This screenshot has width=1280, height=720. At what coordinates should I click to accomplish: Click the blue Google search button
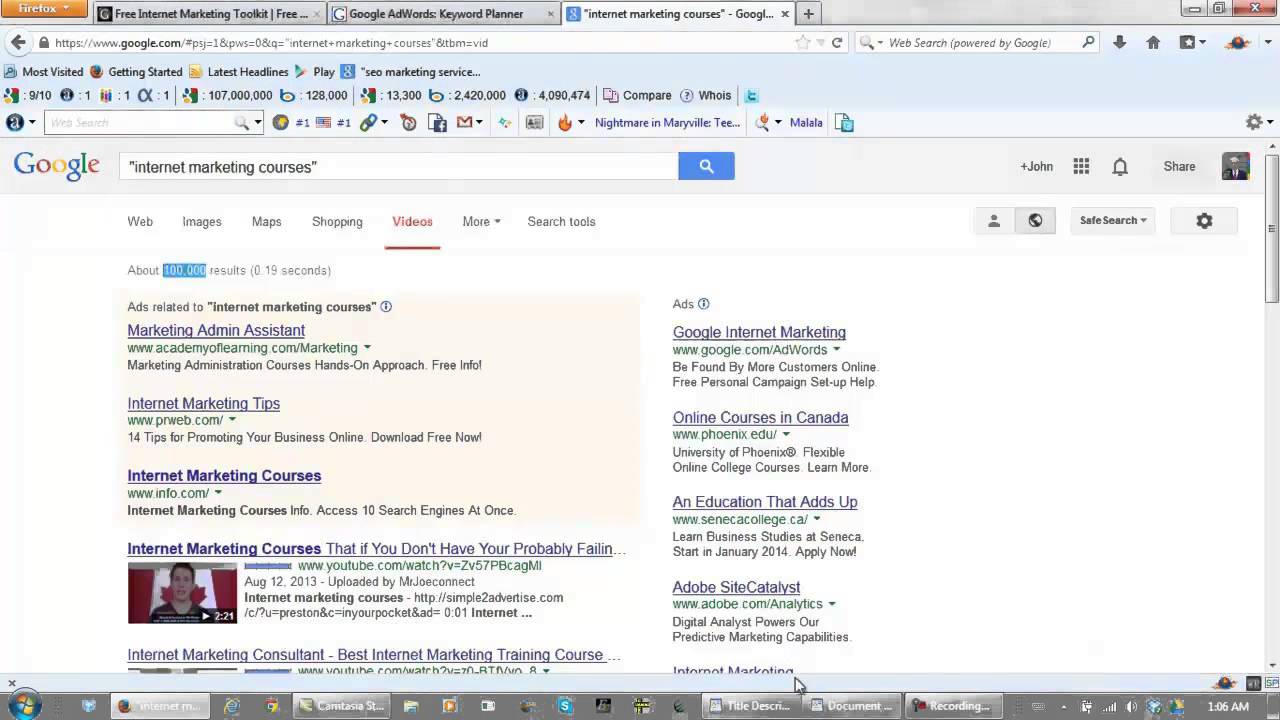coord(706,166)
